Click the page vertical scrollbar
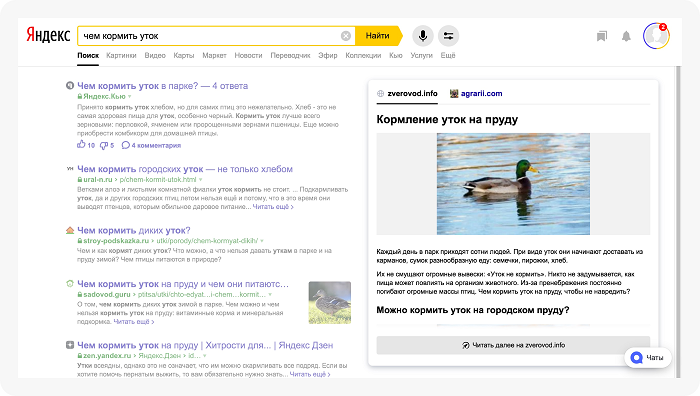This screenshot has width=700, height=396. (679, 222)
